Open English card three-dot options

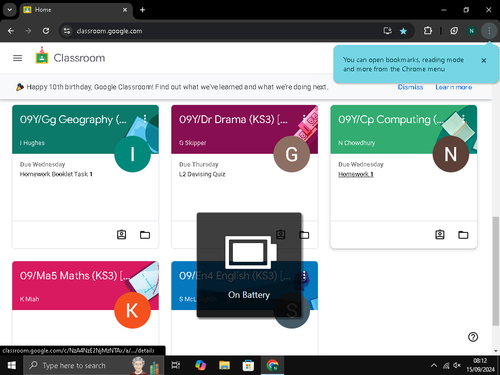click(x=304, y=275)
